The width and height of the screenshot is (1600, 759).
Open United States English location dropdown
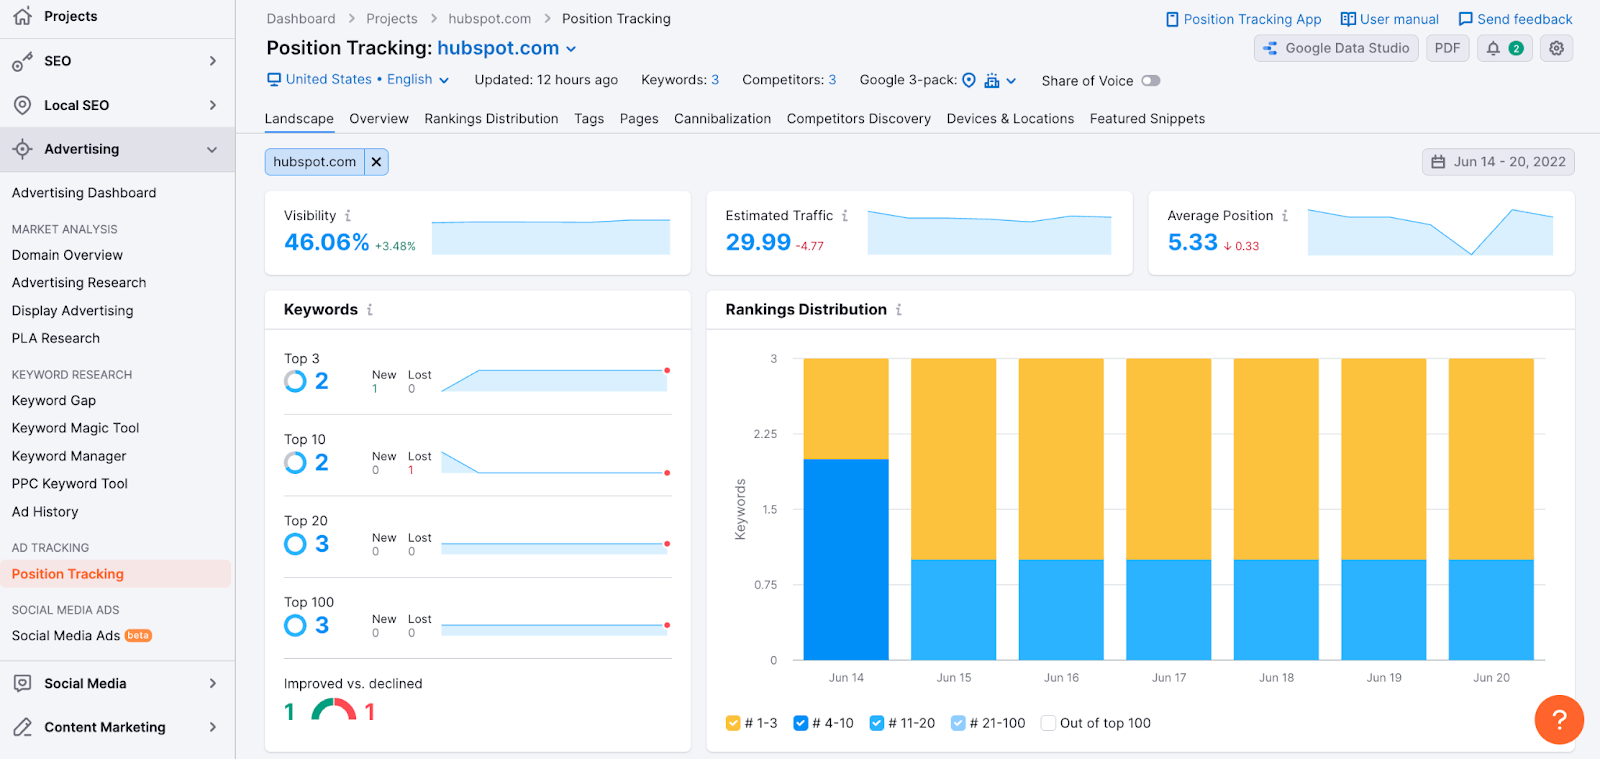point(358,80)
